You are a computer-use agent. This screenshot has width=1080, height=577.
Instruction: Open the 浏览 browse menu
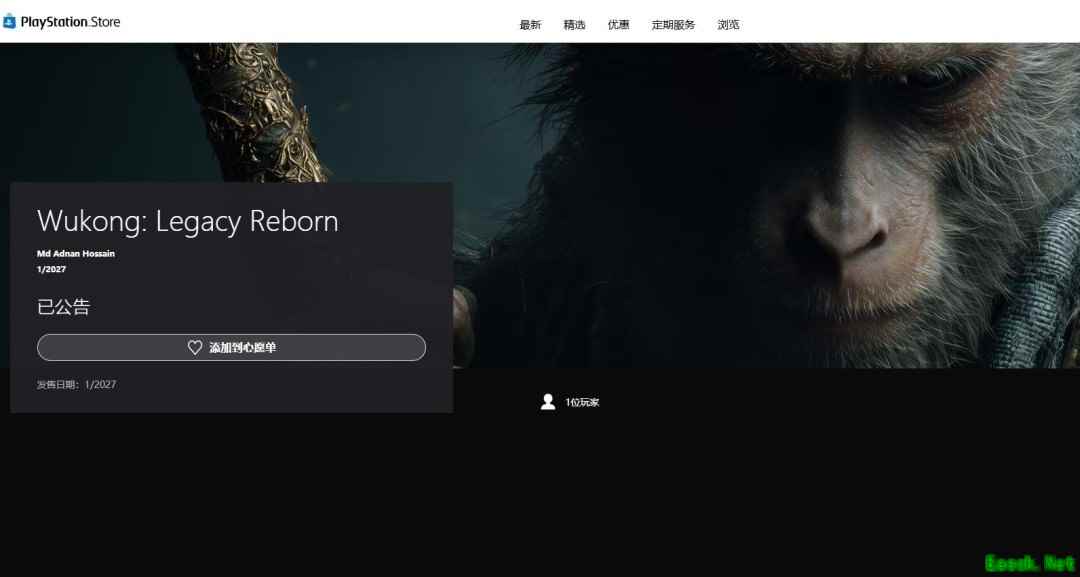[x=728, y=25]
